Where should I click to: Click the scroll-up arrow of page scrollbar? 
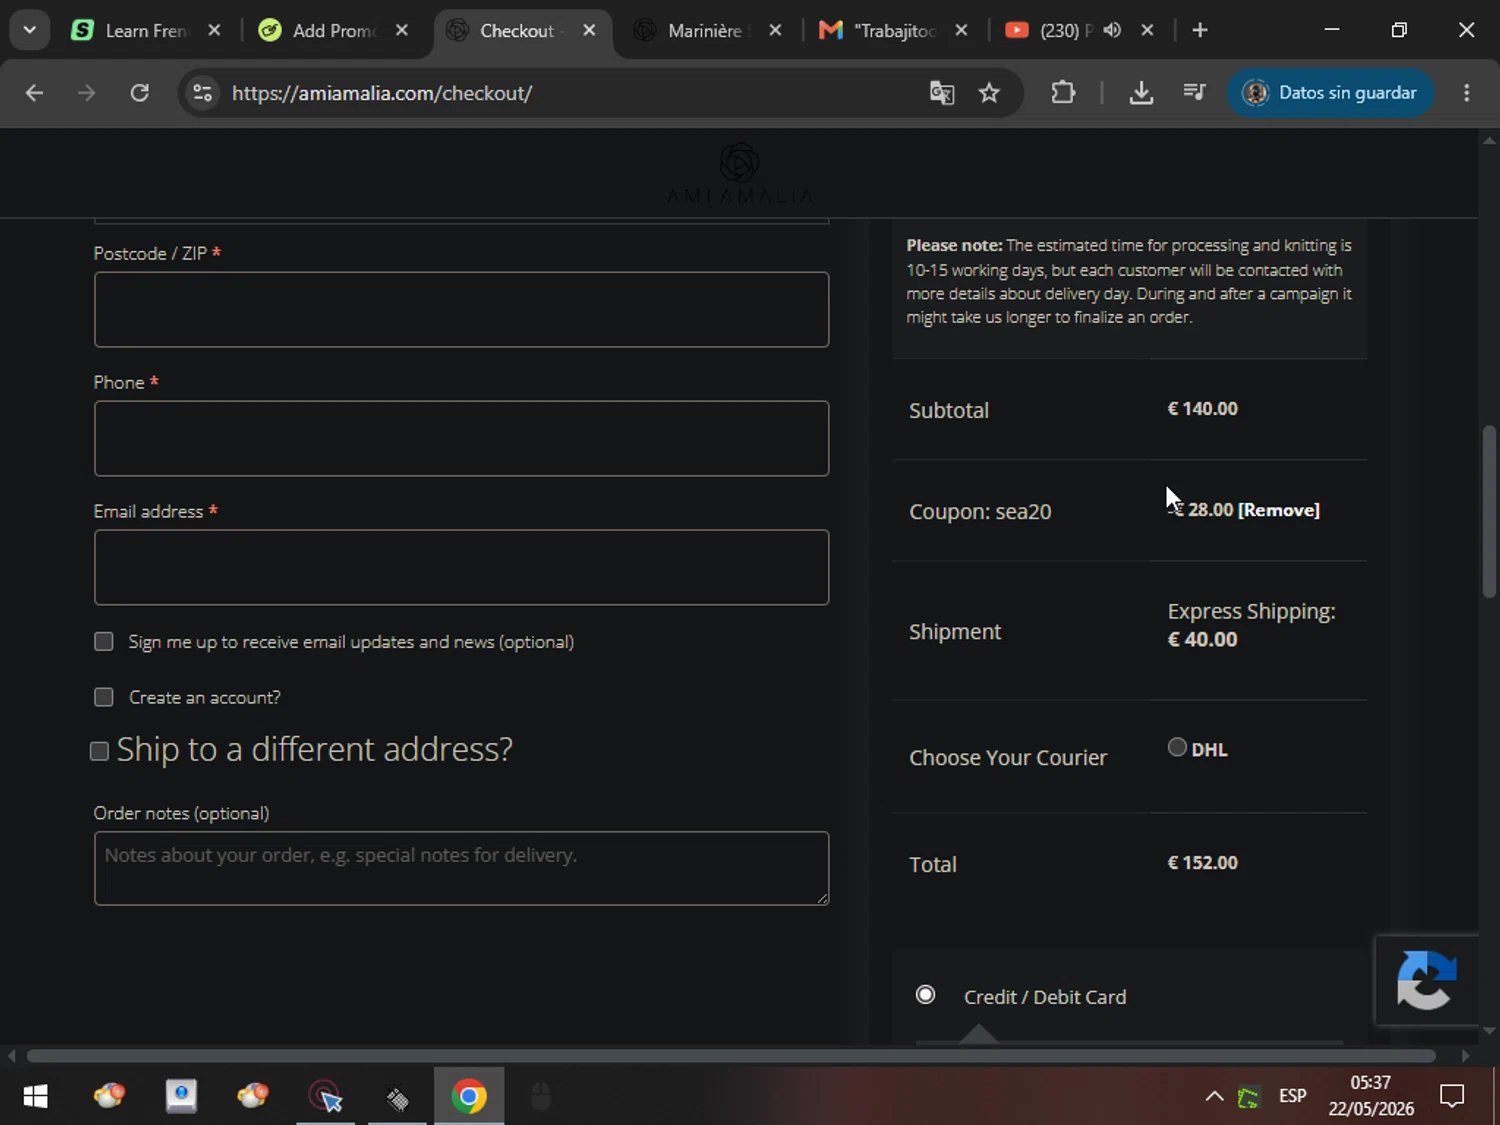click(x=1489, y=141)
